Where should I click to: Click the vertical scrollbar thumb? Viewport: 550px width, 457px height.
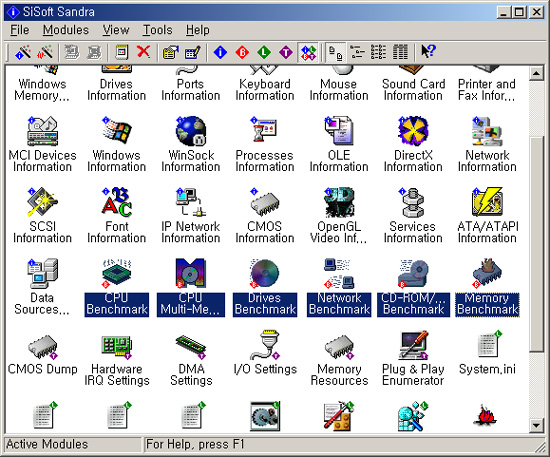tap(536, 244)
